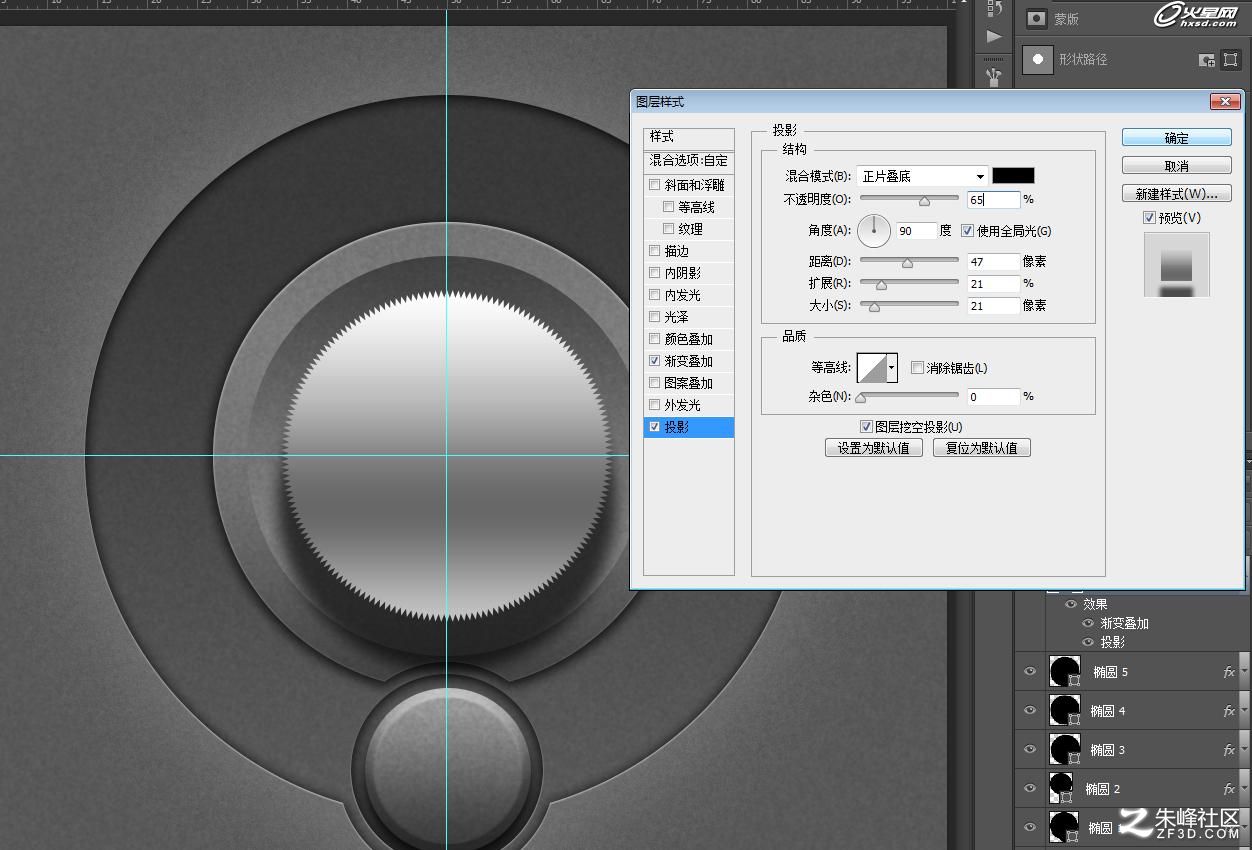Open the Actions panel play icon
Image resolution: width=1252 pixels, height=850 pixels.
coord(993,37)
